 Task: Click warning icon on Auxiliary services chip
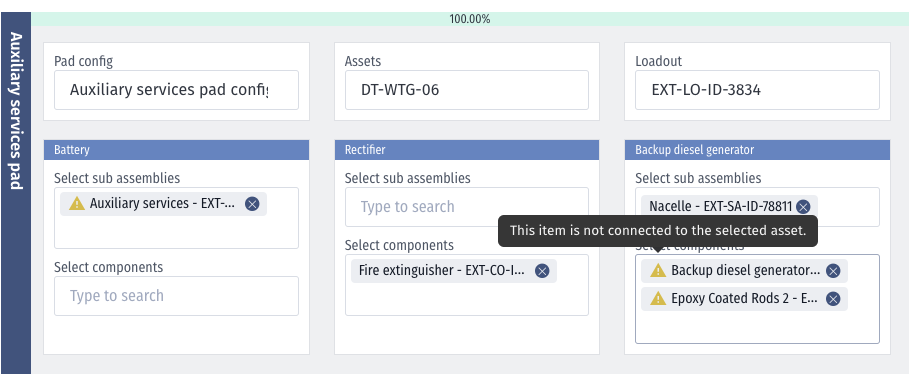pos(77,204)
